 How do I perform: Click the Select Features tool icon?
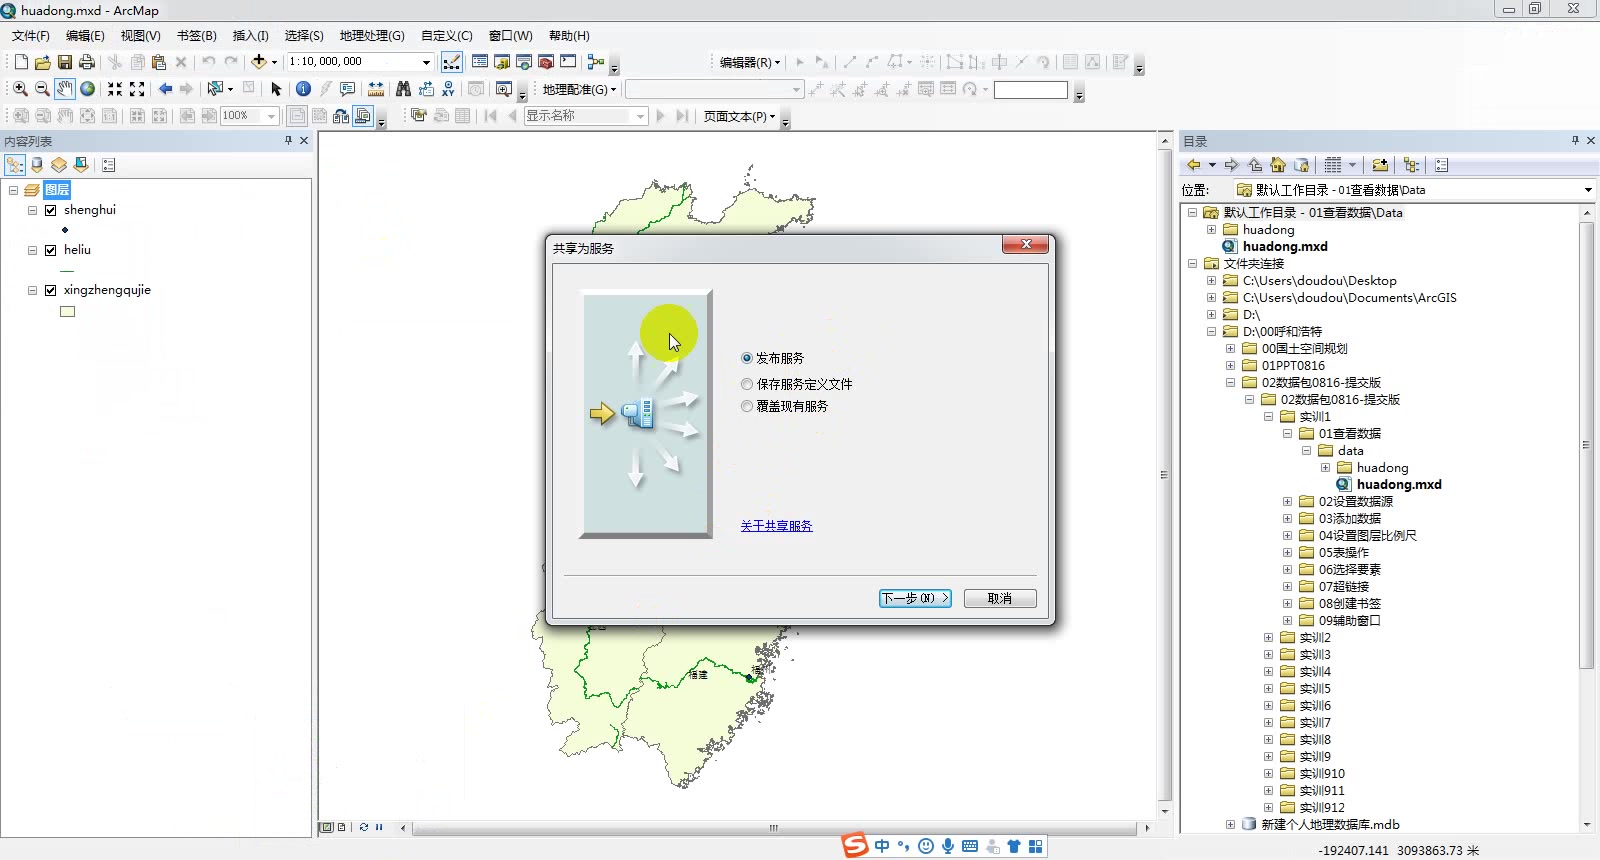[214, 89]
